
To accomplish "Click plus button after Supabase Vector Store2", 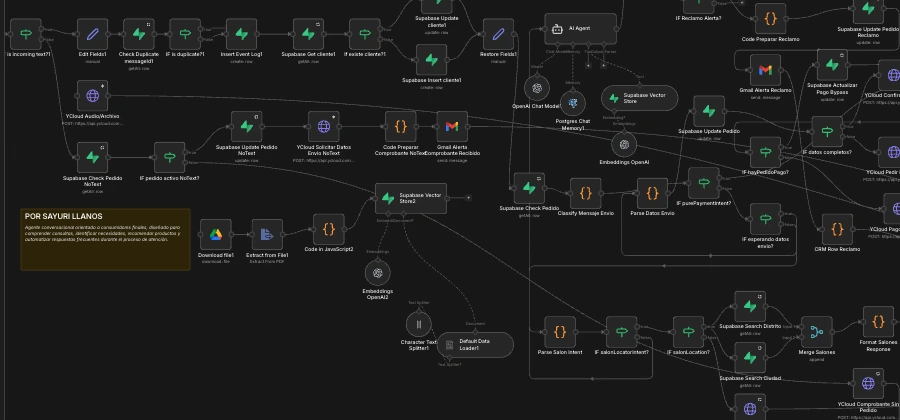I will (468, 198).
